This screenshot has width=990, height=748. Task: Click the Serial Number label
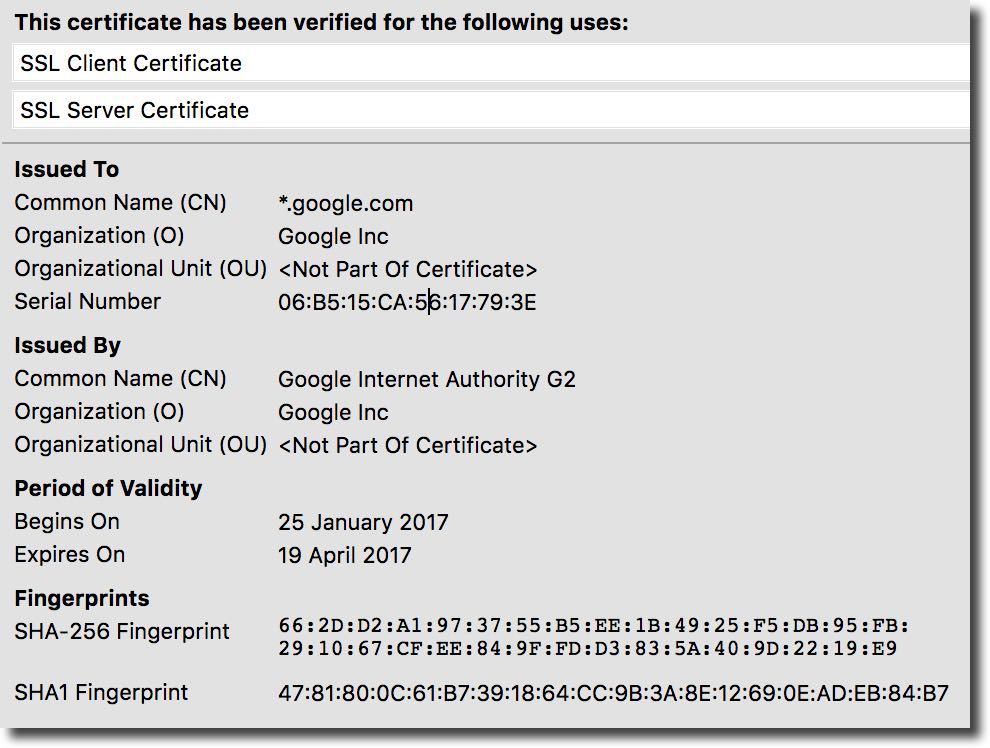(87, 302)
